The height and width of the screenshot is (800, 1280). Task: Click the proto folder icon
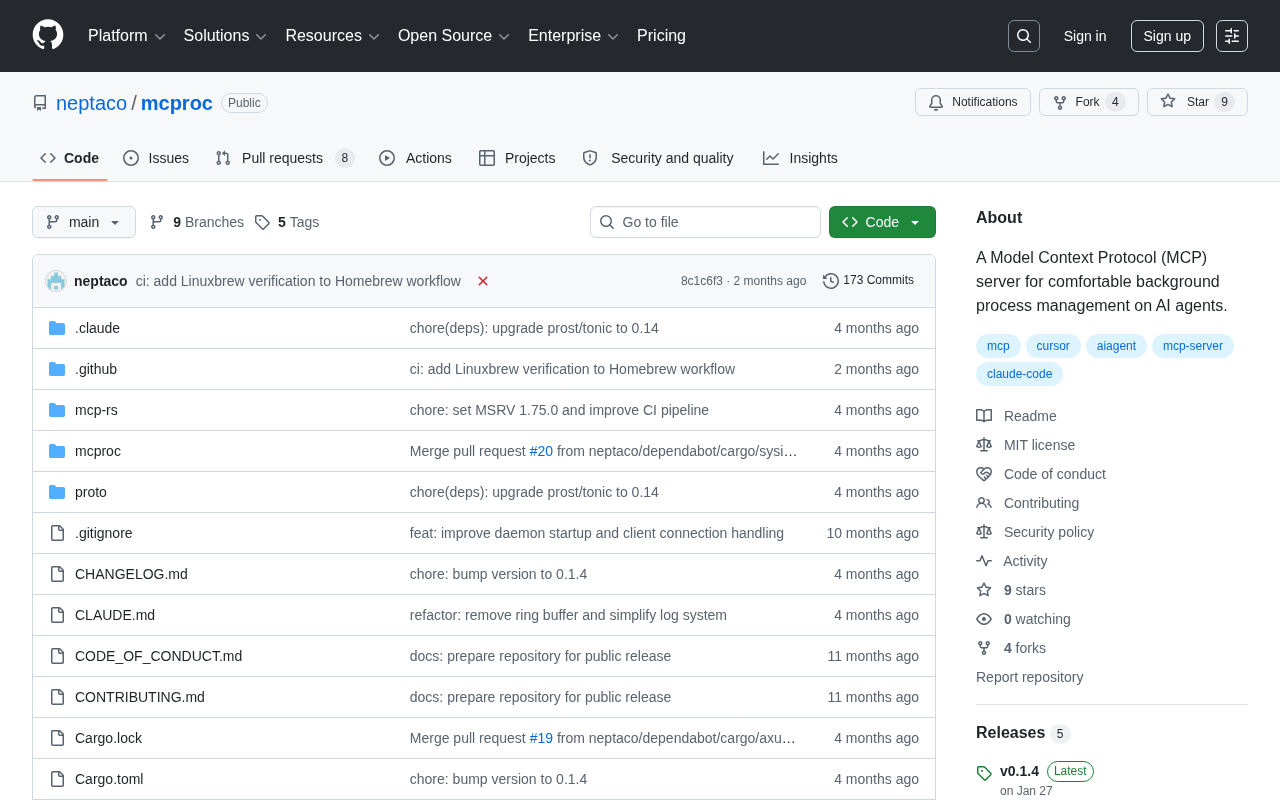[x=57, y=492]
